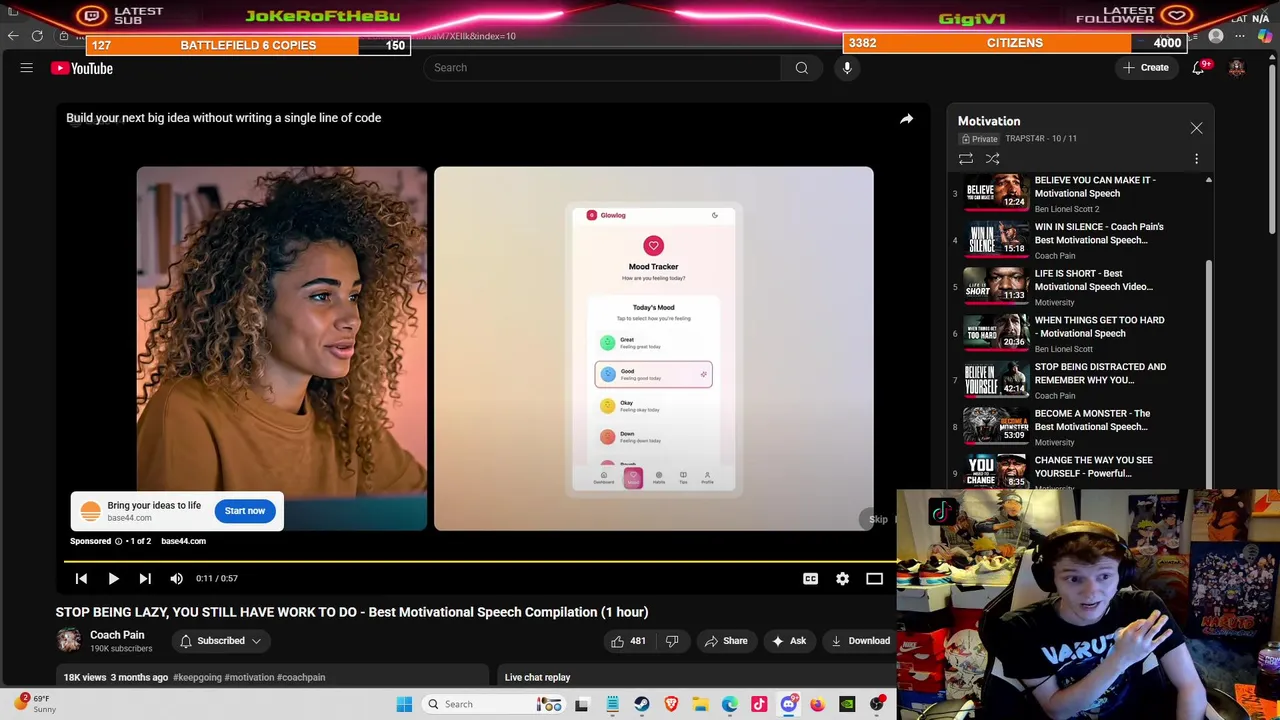The height and width of the screenshot is (720, 1280).
Task: Toggle shuffle for the Motivation playlist
Action: (x=993, y=159)
